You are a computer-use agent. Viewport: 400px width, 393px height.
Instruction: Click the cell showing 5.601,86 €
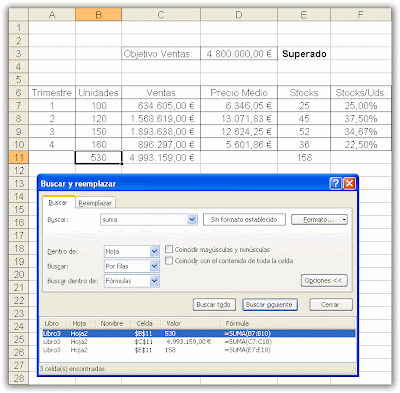239,145
